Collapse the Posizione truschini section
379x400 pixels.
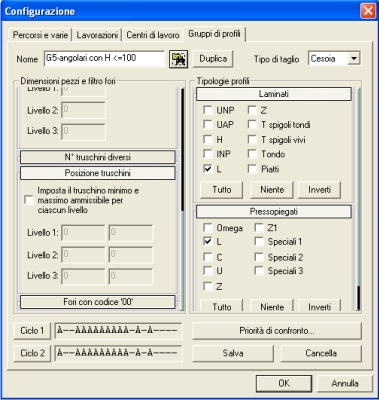pyautogui.click(x=98, y=173)
